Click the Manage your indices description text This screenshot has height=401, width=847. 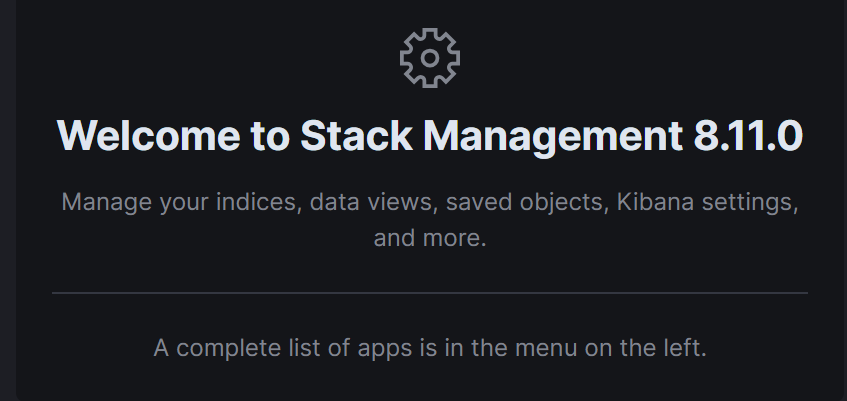[x=429, y=202]
